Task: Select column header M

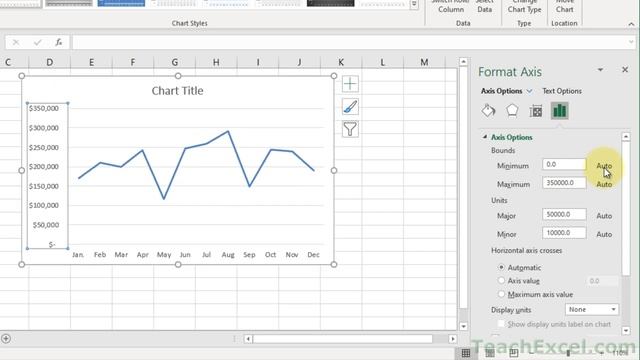Action: [424, 62]
